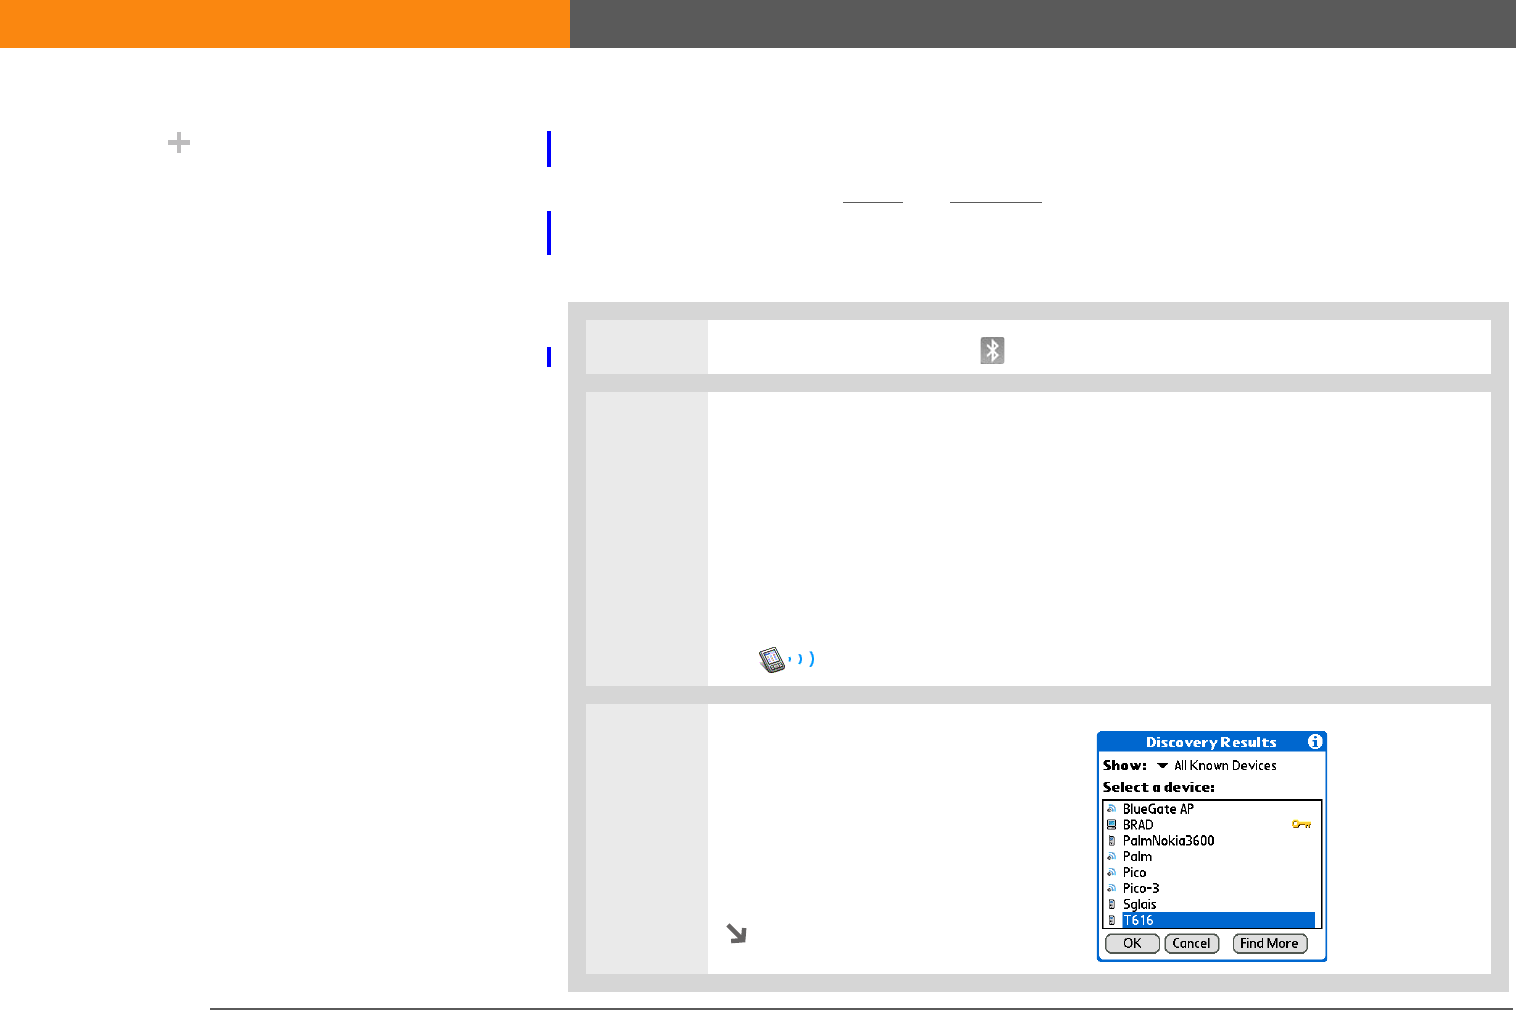1516x1010 pixels.
Task: Select Pico in device list
Action: 1134,873
